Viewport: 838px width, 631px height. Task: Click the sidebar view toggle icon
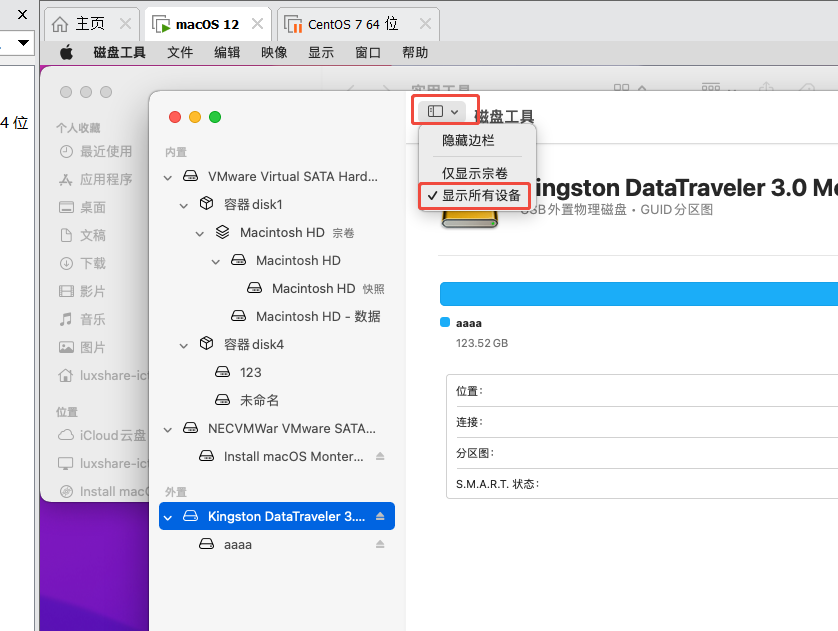point(436,111)
